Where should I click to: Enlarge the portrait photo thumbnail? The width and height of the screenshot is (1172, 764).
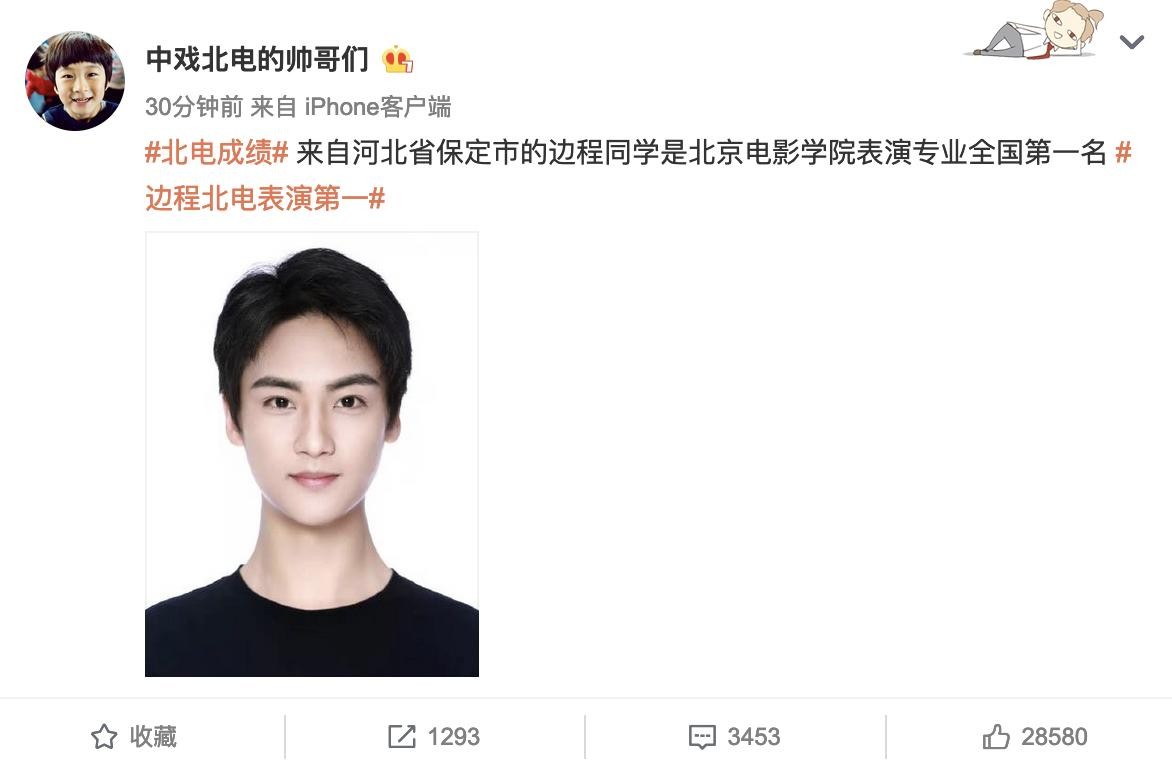click(x=312, y=455)
